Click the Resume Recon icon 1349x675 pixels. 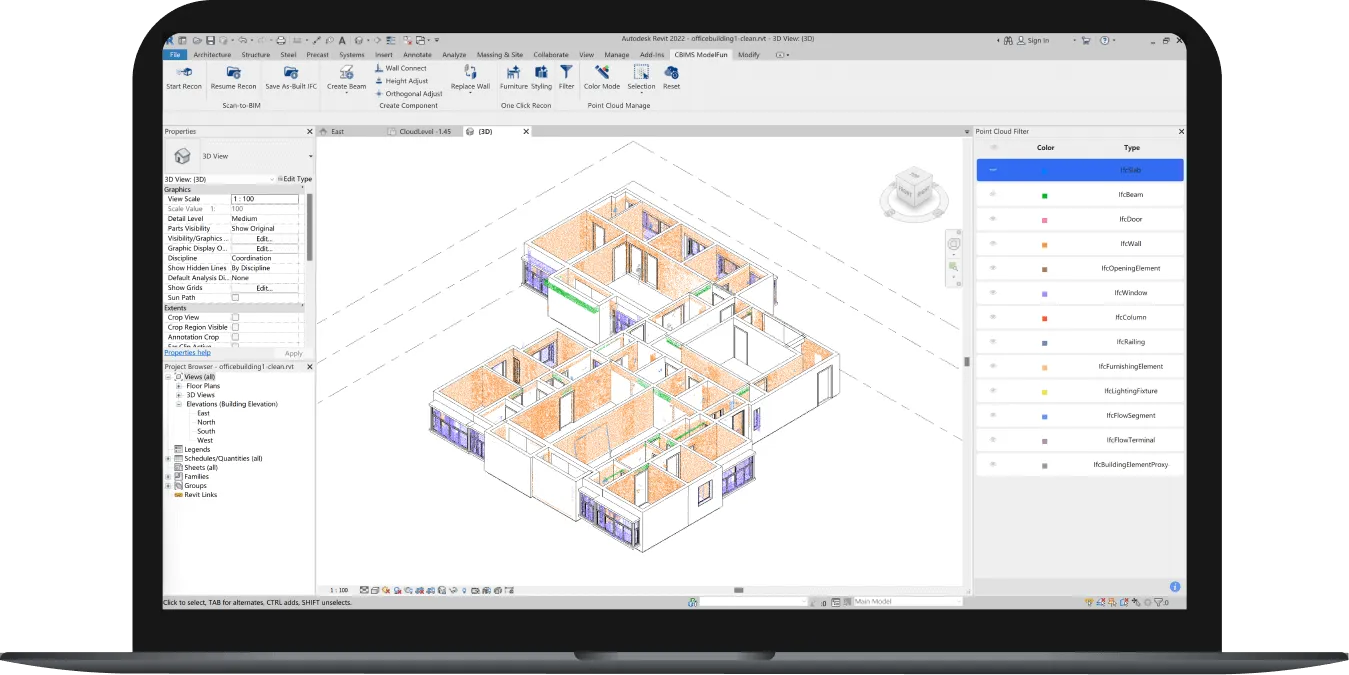click(x=233, y=73)
